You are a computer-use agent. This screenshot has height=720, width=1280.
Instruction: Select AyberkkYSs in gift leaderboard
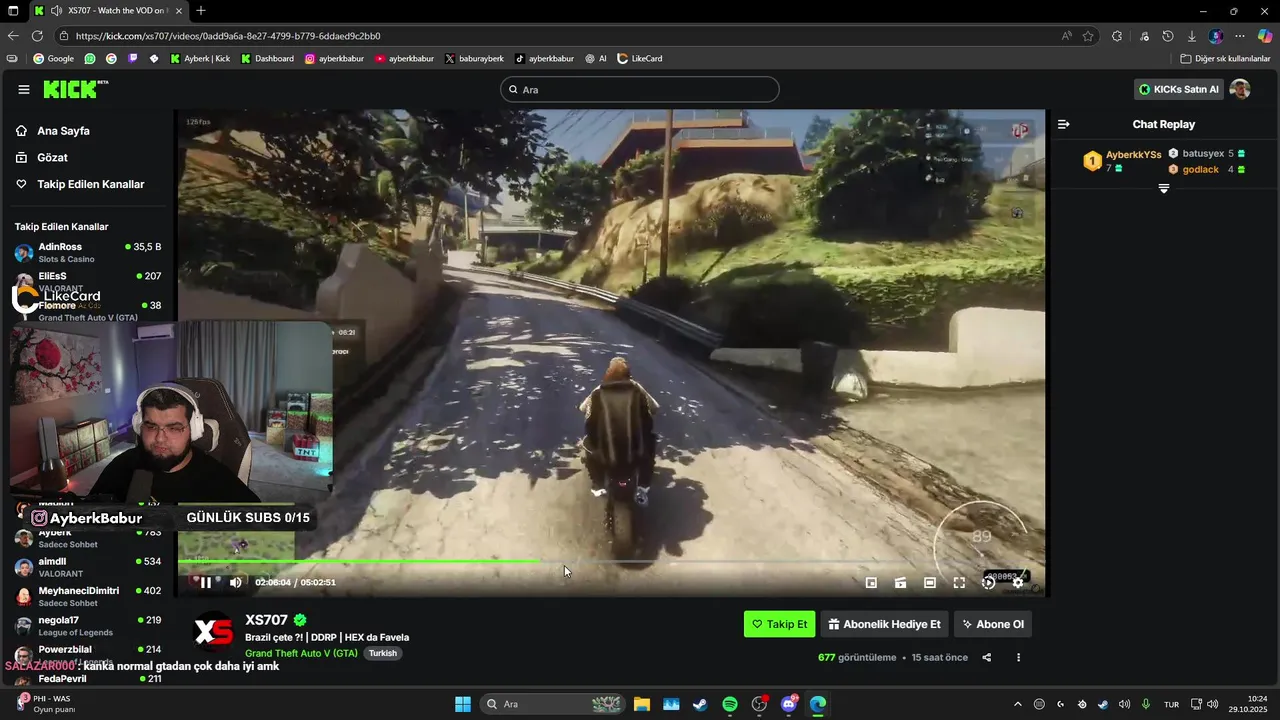tap(1133, 155)
